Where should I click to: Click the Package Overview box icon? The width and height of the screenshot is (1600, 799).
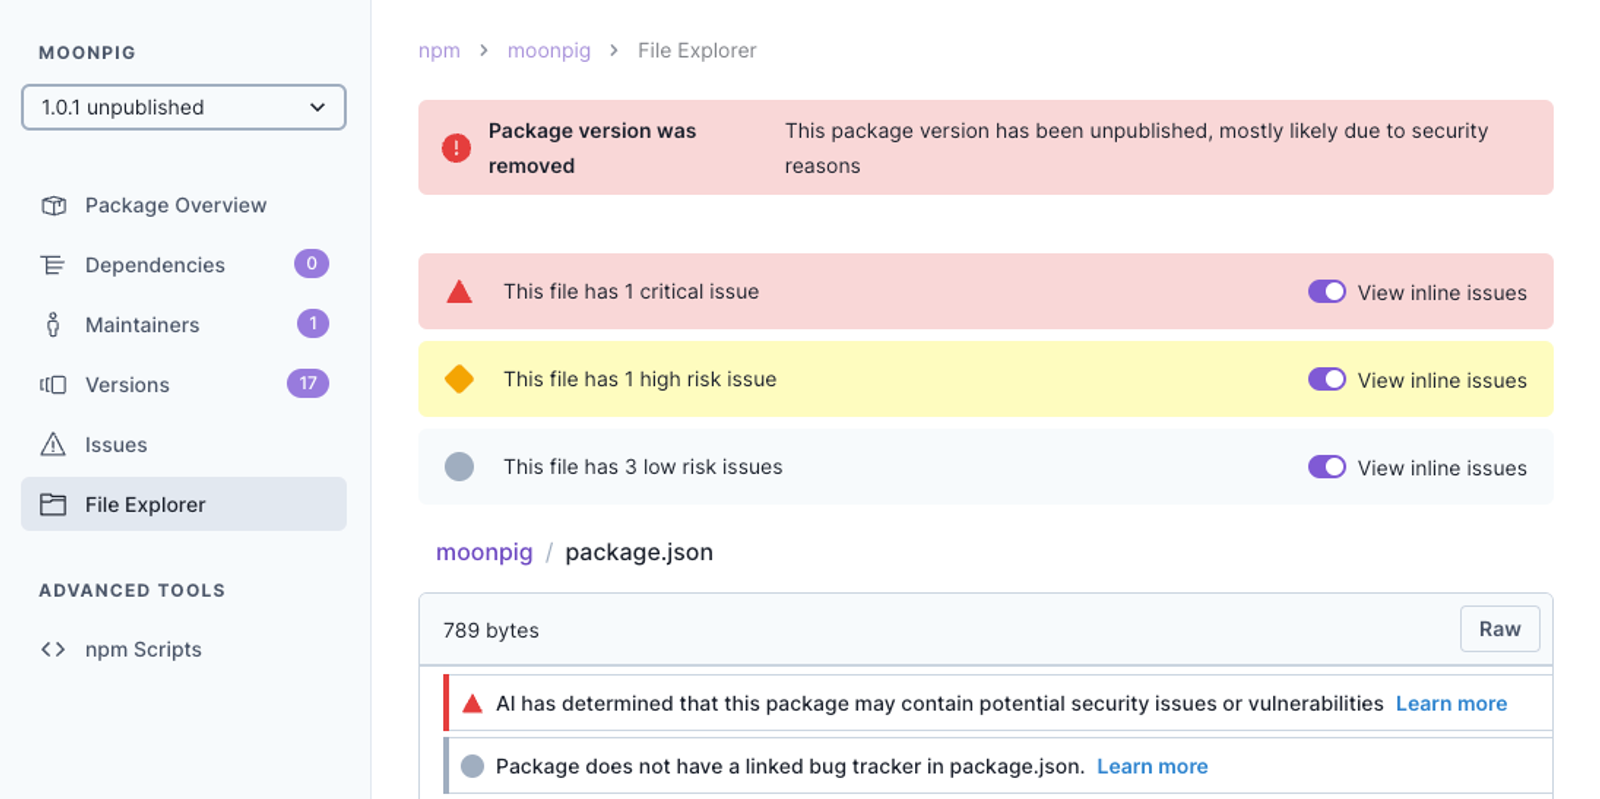coord(53,205)
